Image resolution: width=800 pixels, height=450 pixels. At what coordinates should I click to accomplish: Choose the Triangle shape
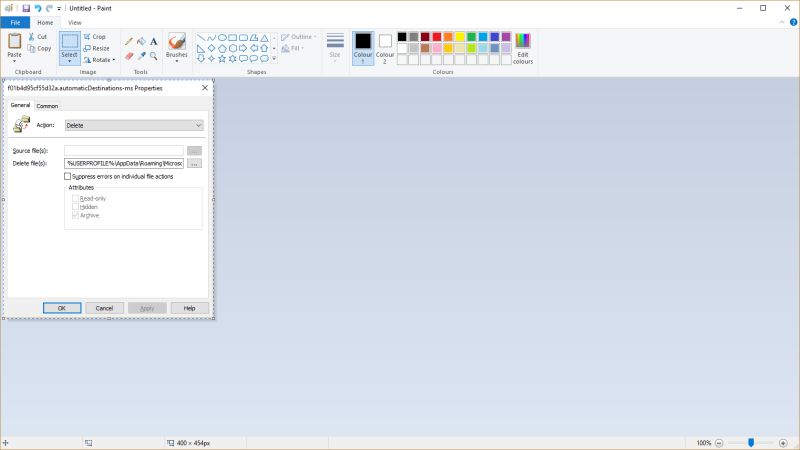264,38
